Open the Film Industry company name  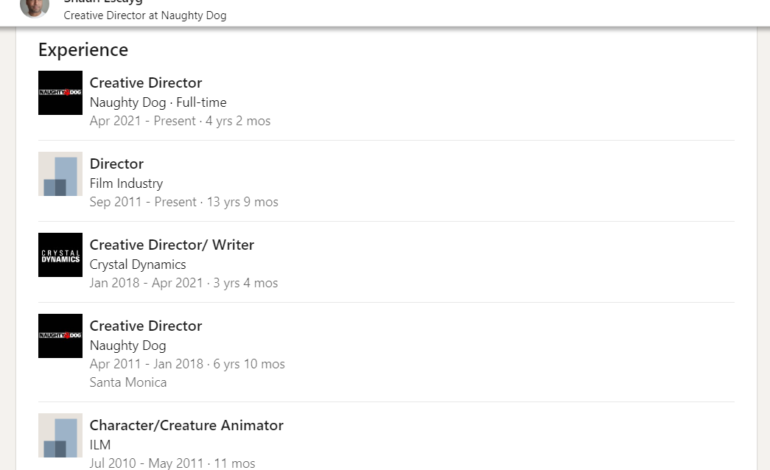click(x=126, y=183)
